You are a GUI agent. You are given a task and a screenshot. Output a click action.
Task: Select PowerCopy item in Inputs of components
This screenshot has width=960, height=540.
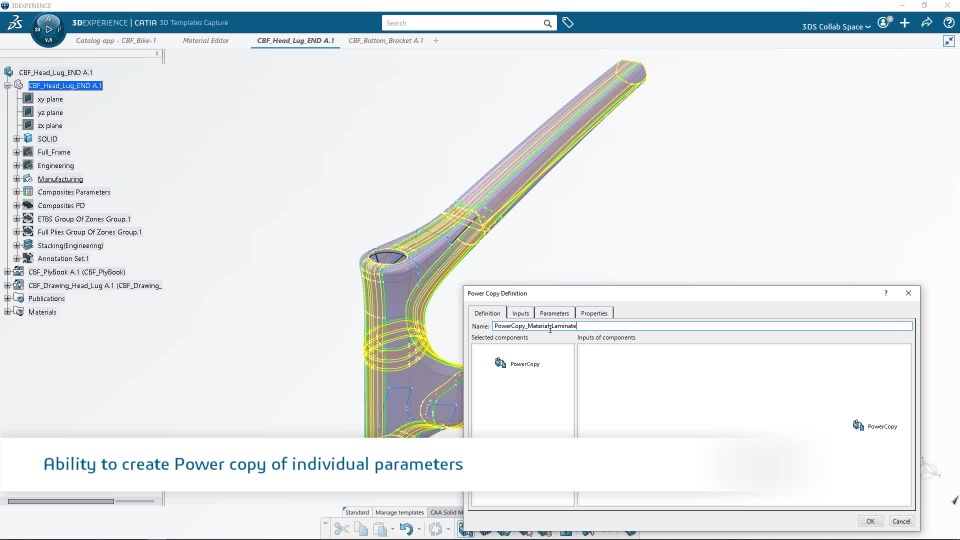coord(875,426)
